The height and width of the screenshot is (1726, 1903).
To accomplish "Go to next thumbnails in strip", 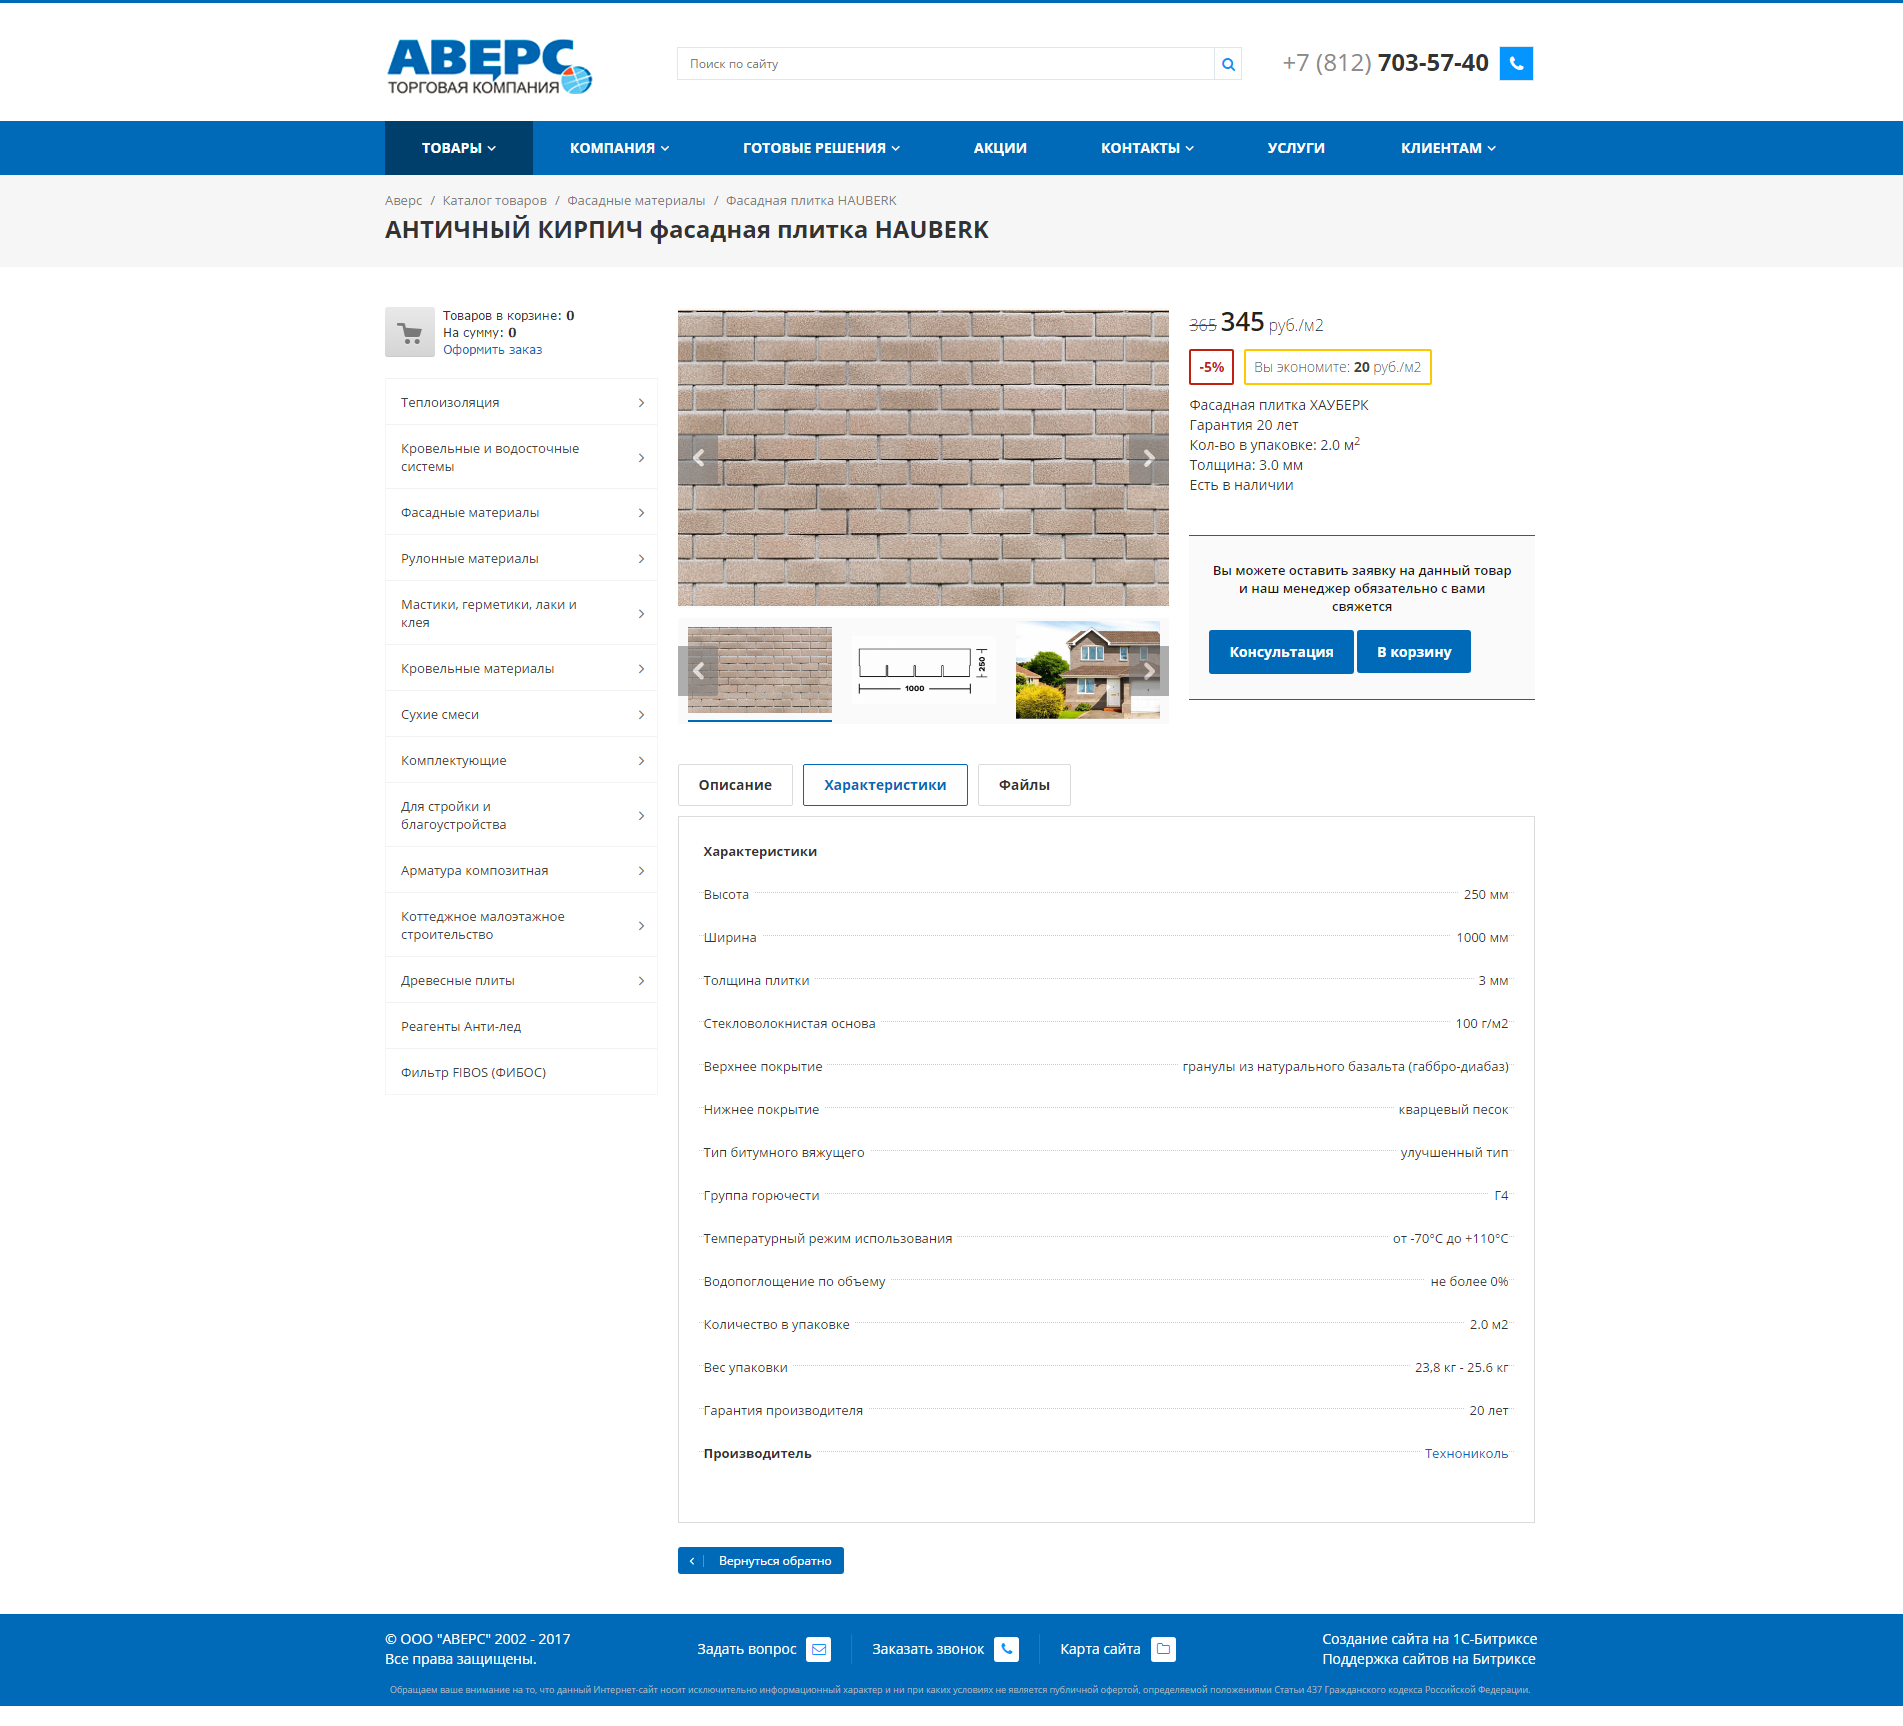I will point(1149,671).
